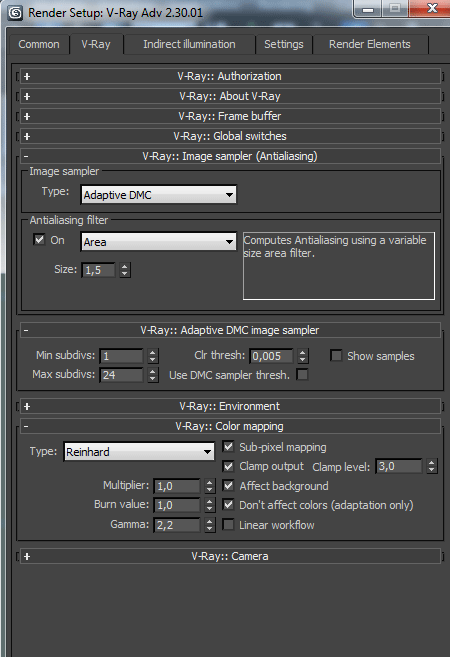450x657 pixels.
Task: Open the Indirect illumination tab
Action: [x=189, y=44]
